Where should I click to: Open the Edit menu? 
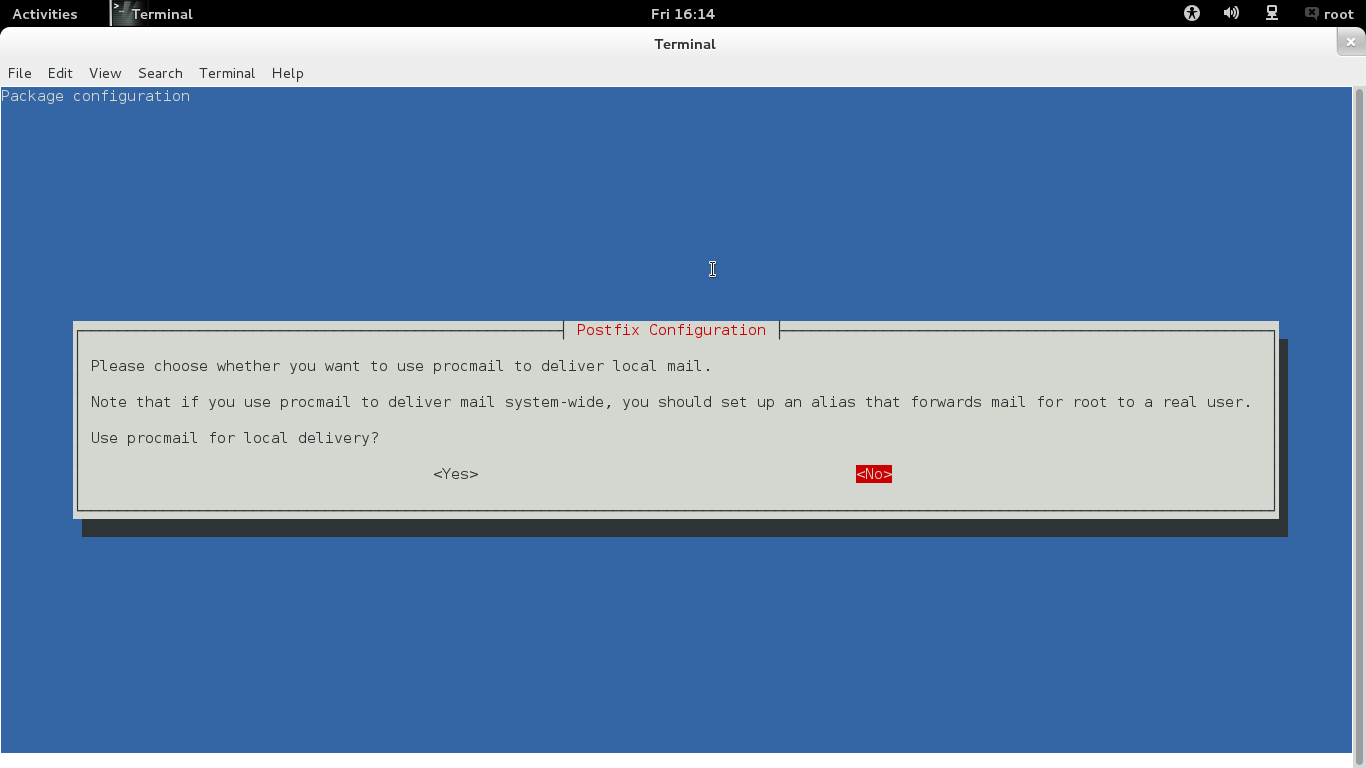pos(60,73)
